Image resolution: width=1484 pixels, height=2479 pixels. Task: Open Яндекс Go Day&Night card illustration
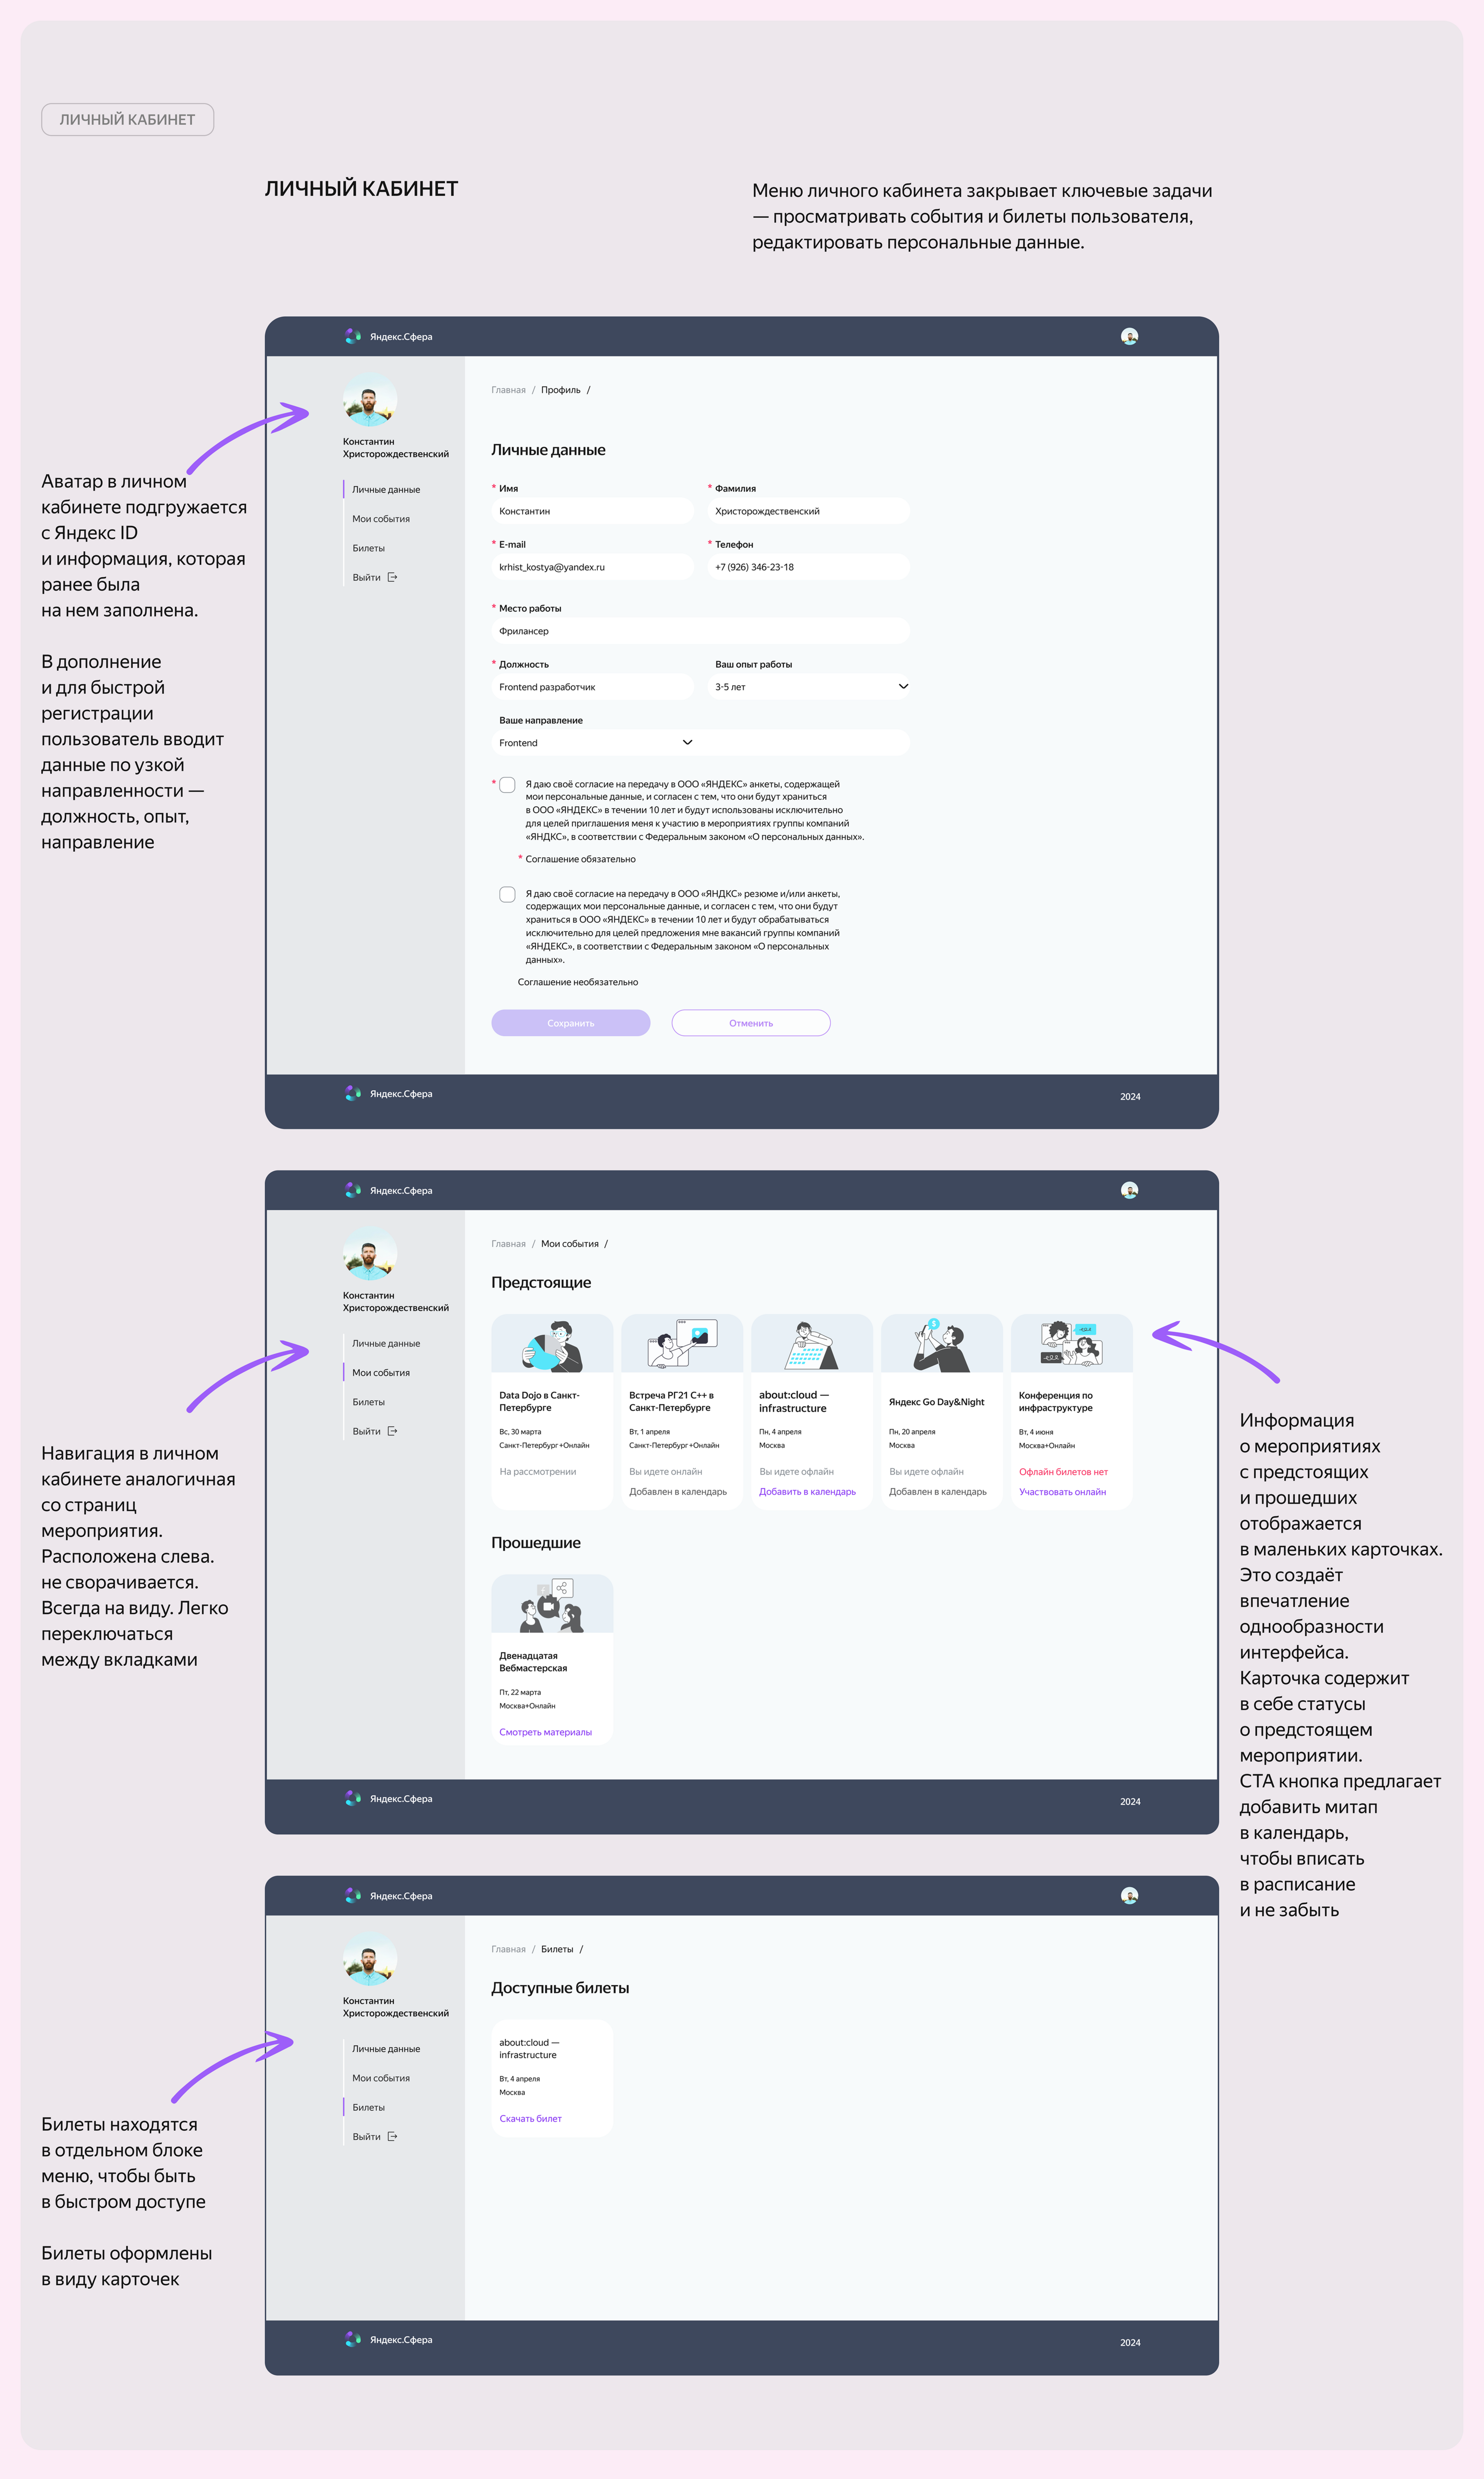941,1344
